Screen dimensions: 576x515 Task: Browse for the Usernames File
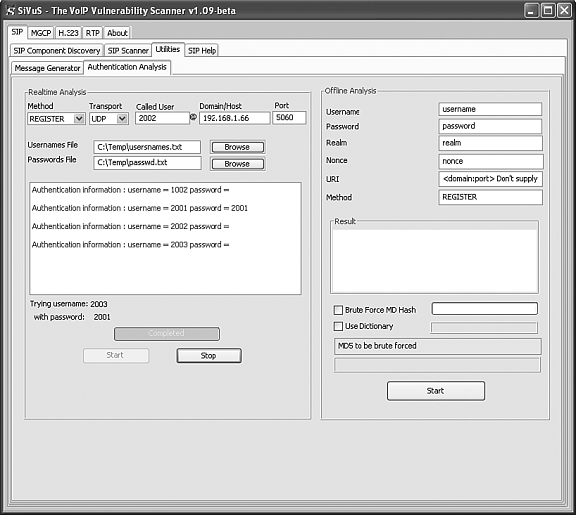pyautogui.click(x=237, y=147)
